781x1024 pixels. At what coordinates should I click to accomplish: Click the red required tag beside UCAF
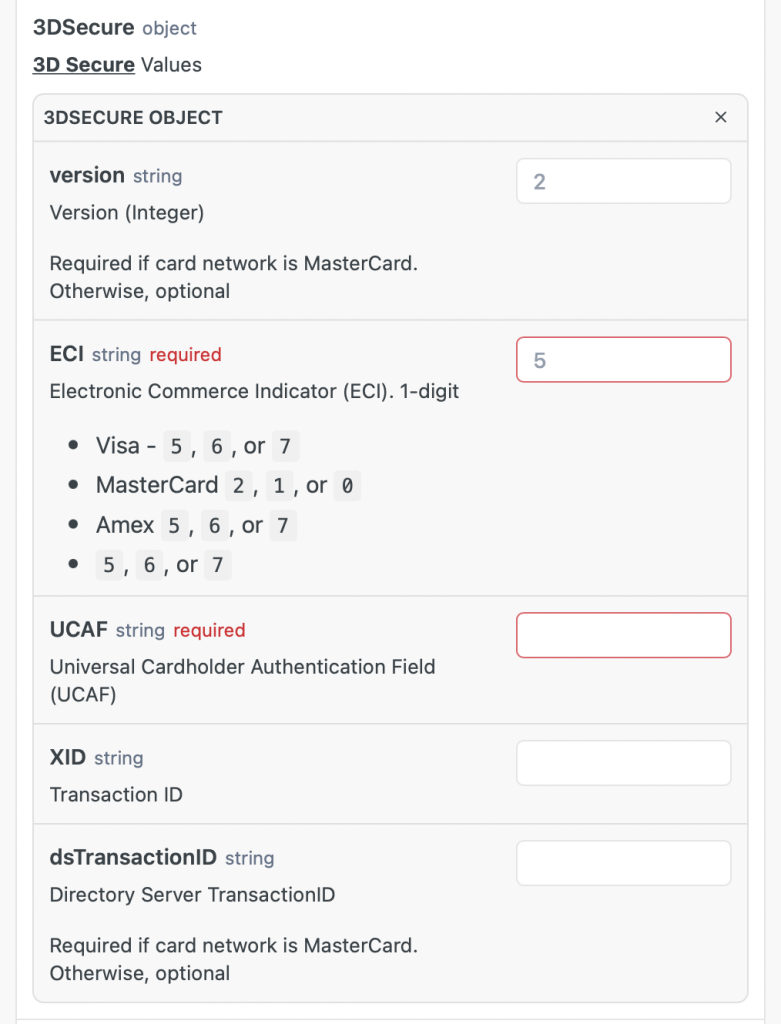pos(209,631)
